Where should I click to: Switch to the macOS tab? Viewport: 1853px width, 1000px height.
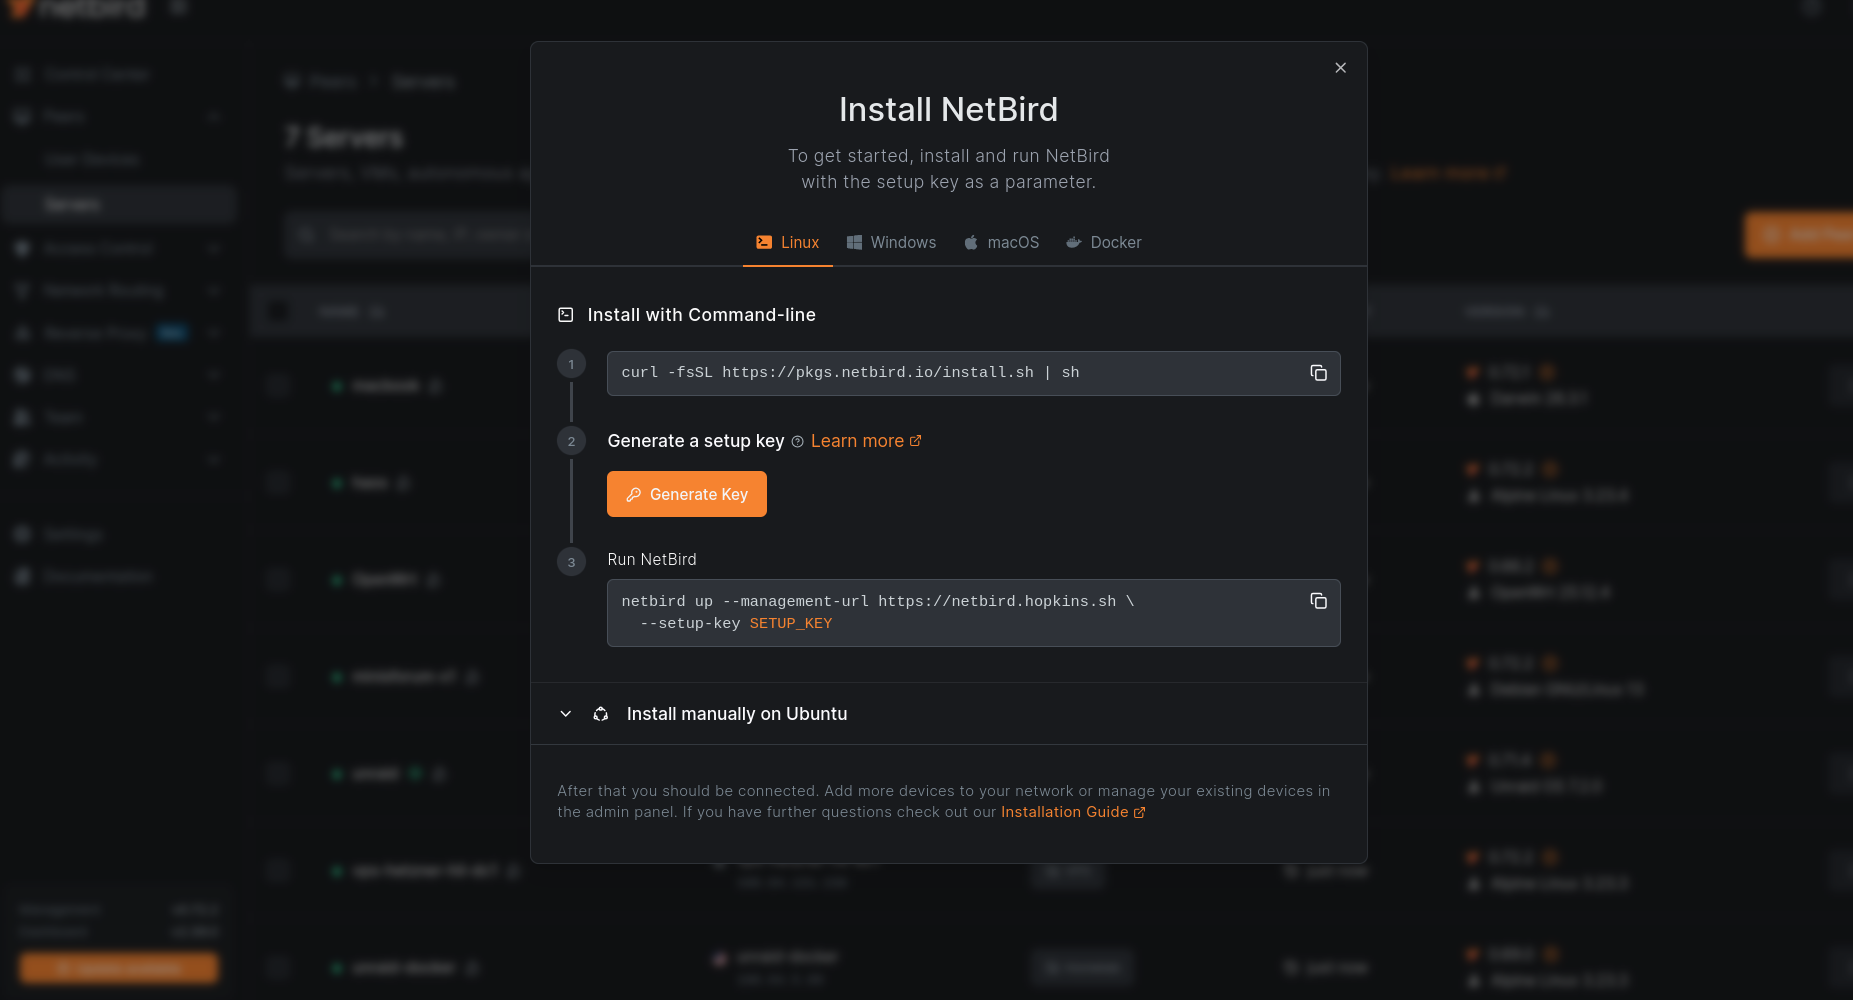click(x=1001, y=243)
